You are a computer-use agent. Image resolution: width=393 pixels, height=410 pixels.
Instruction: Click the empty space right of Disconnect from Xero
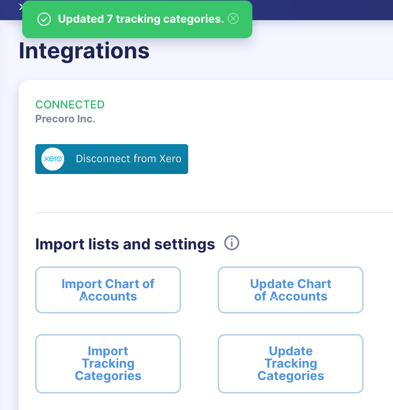pos(287,159)
